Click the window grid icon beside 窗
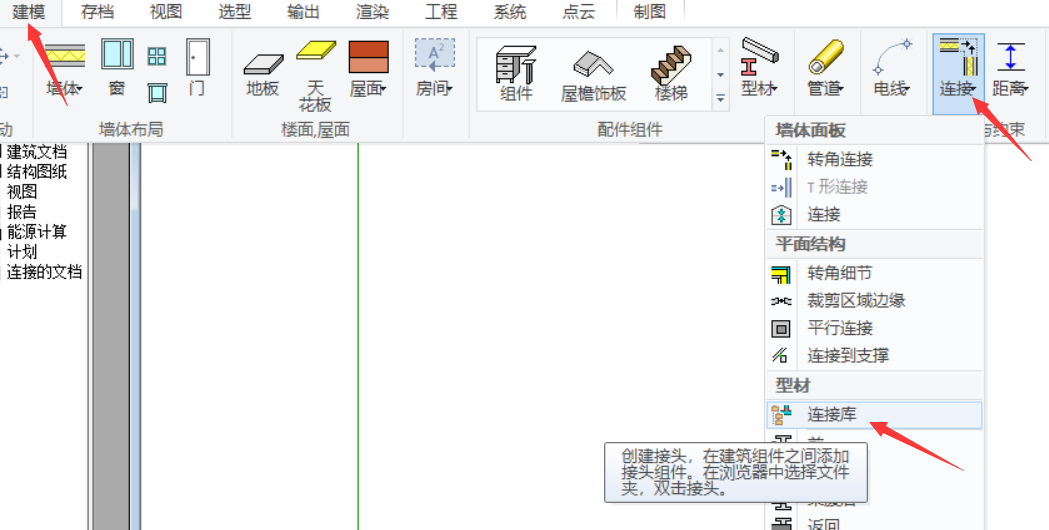Screen dimensions: 1049x530 click(157, 56)
